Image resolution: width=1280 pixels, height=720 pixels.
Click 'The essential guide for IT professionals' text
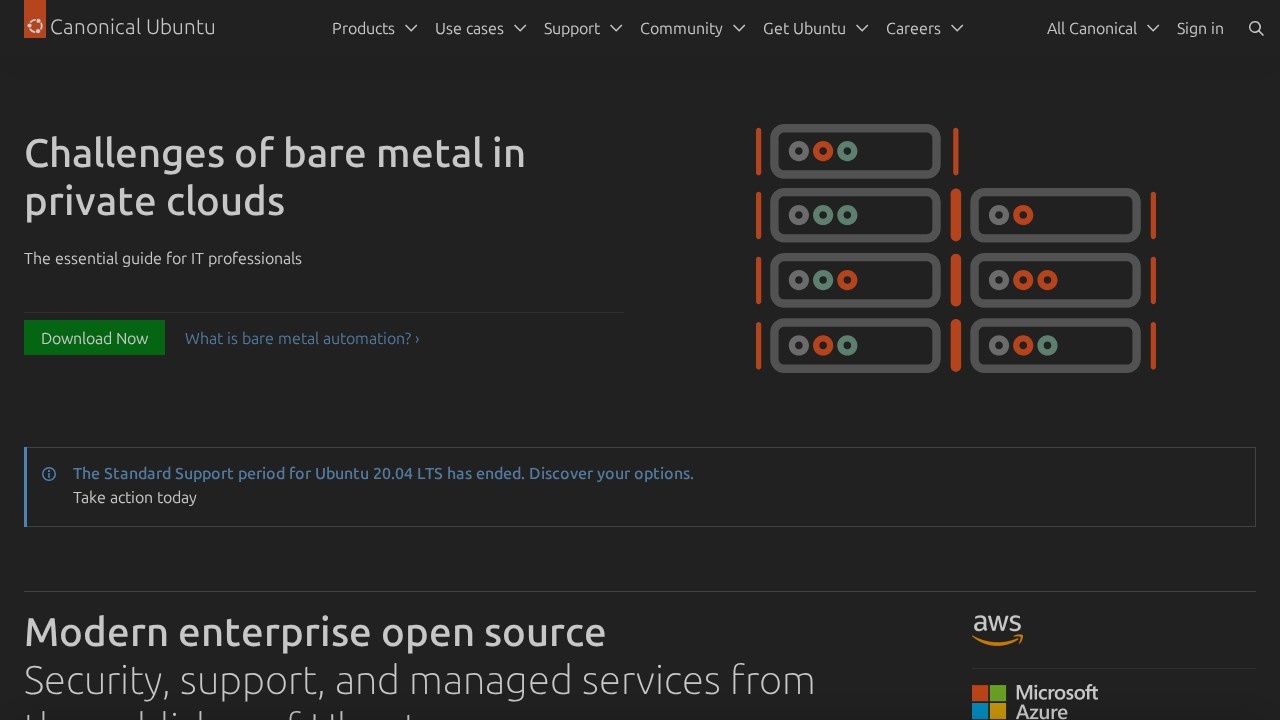tap(163, 258)
